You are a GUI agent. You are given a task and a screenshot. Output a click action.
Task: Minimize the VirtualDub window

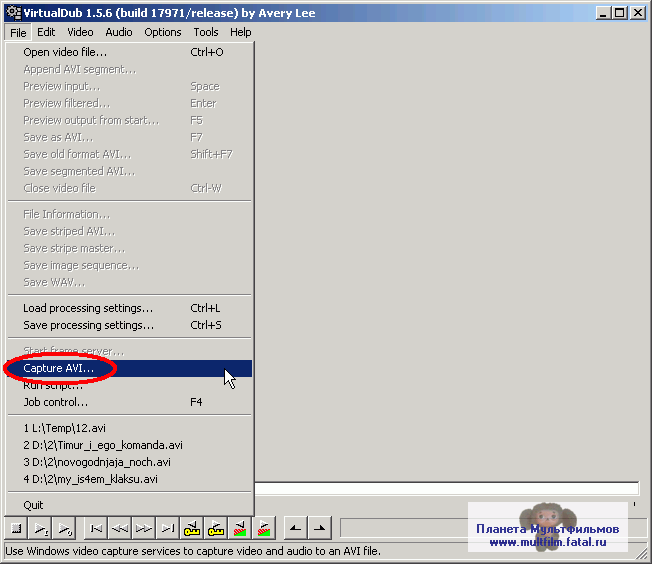pyautogui.click(x=603, y=13)
